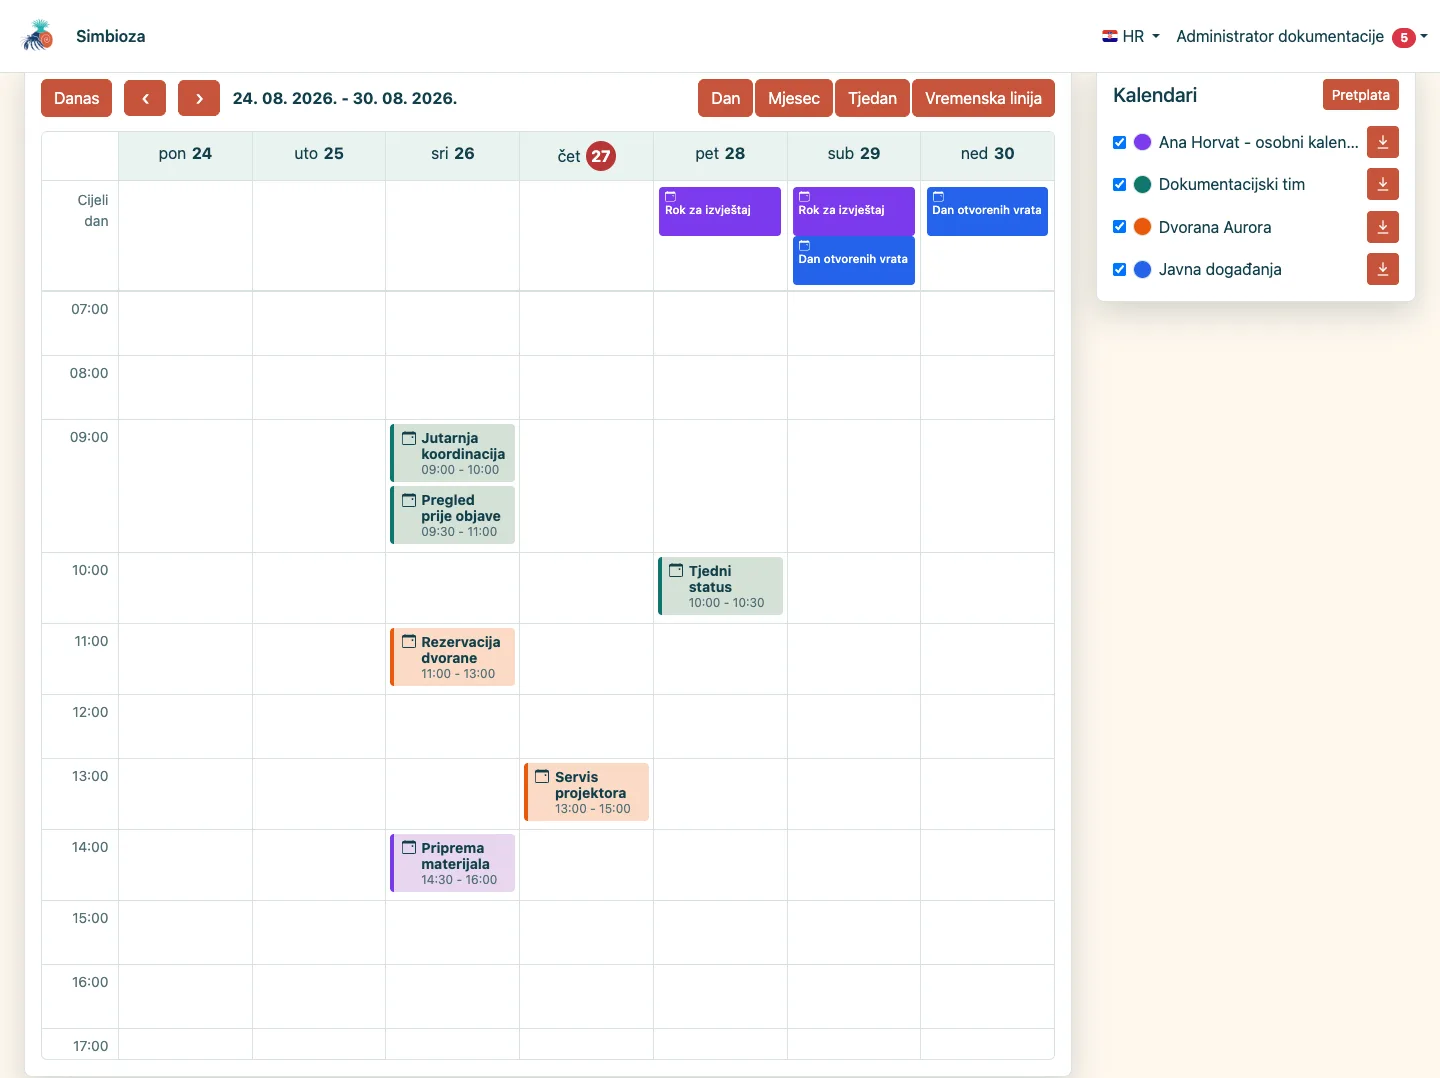Open Friday's Rok za izvještaj event

coord(720,211)
